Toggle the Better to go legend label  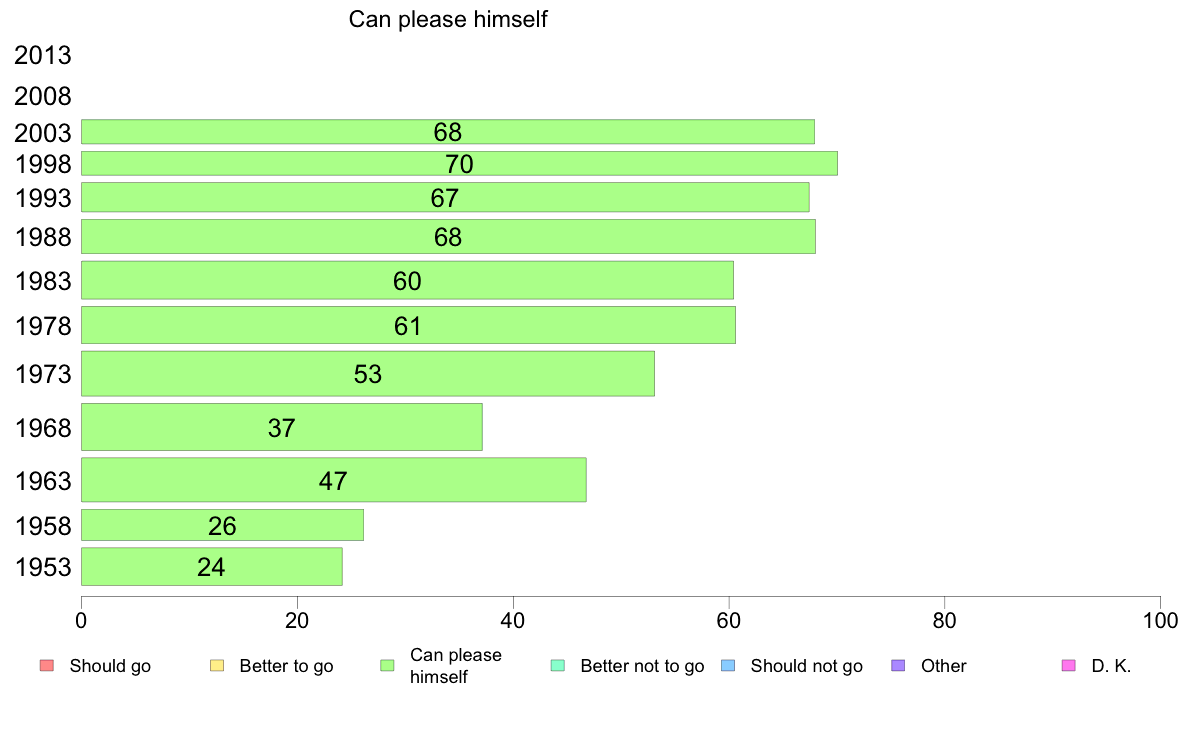point(286,666)
